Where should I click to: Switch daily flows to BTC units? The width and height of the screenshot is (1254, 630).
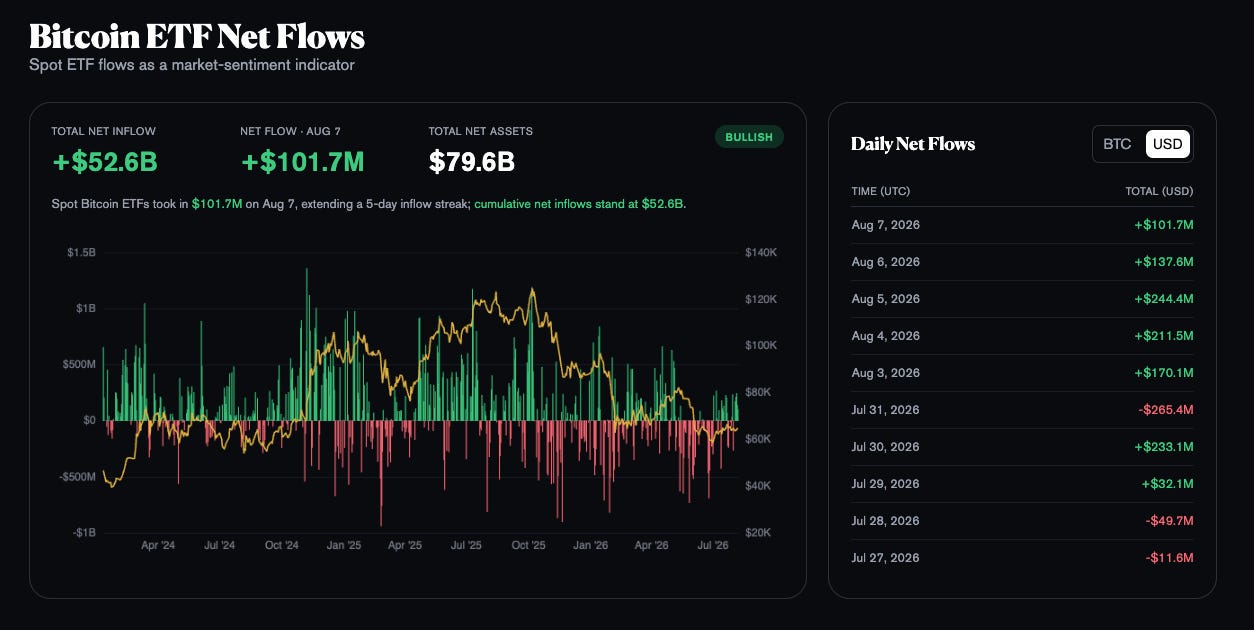click(1117, 144)
